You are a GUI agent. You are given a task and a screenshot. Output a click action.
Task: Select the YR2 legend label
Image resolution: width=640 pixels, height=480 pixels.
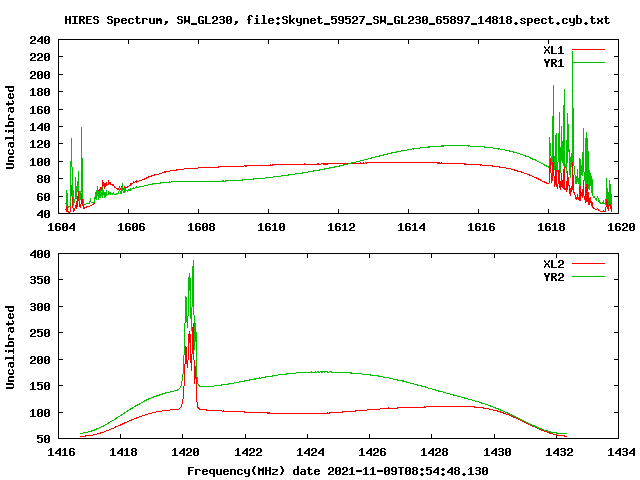click(553, 277)
